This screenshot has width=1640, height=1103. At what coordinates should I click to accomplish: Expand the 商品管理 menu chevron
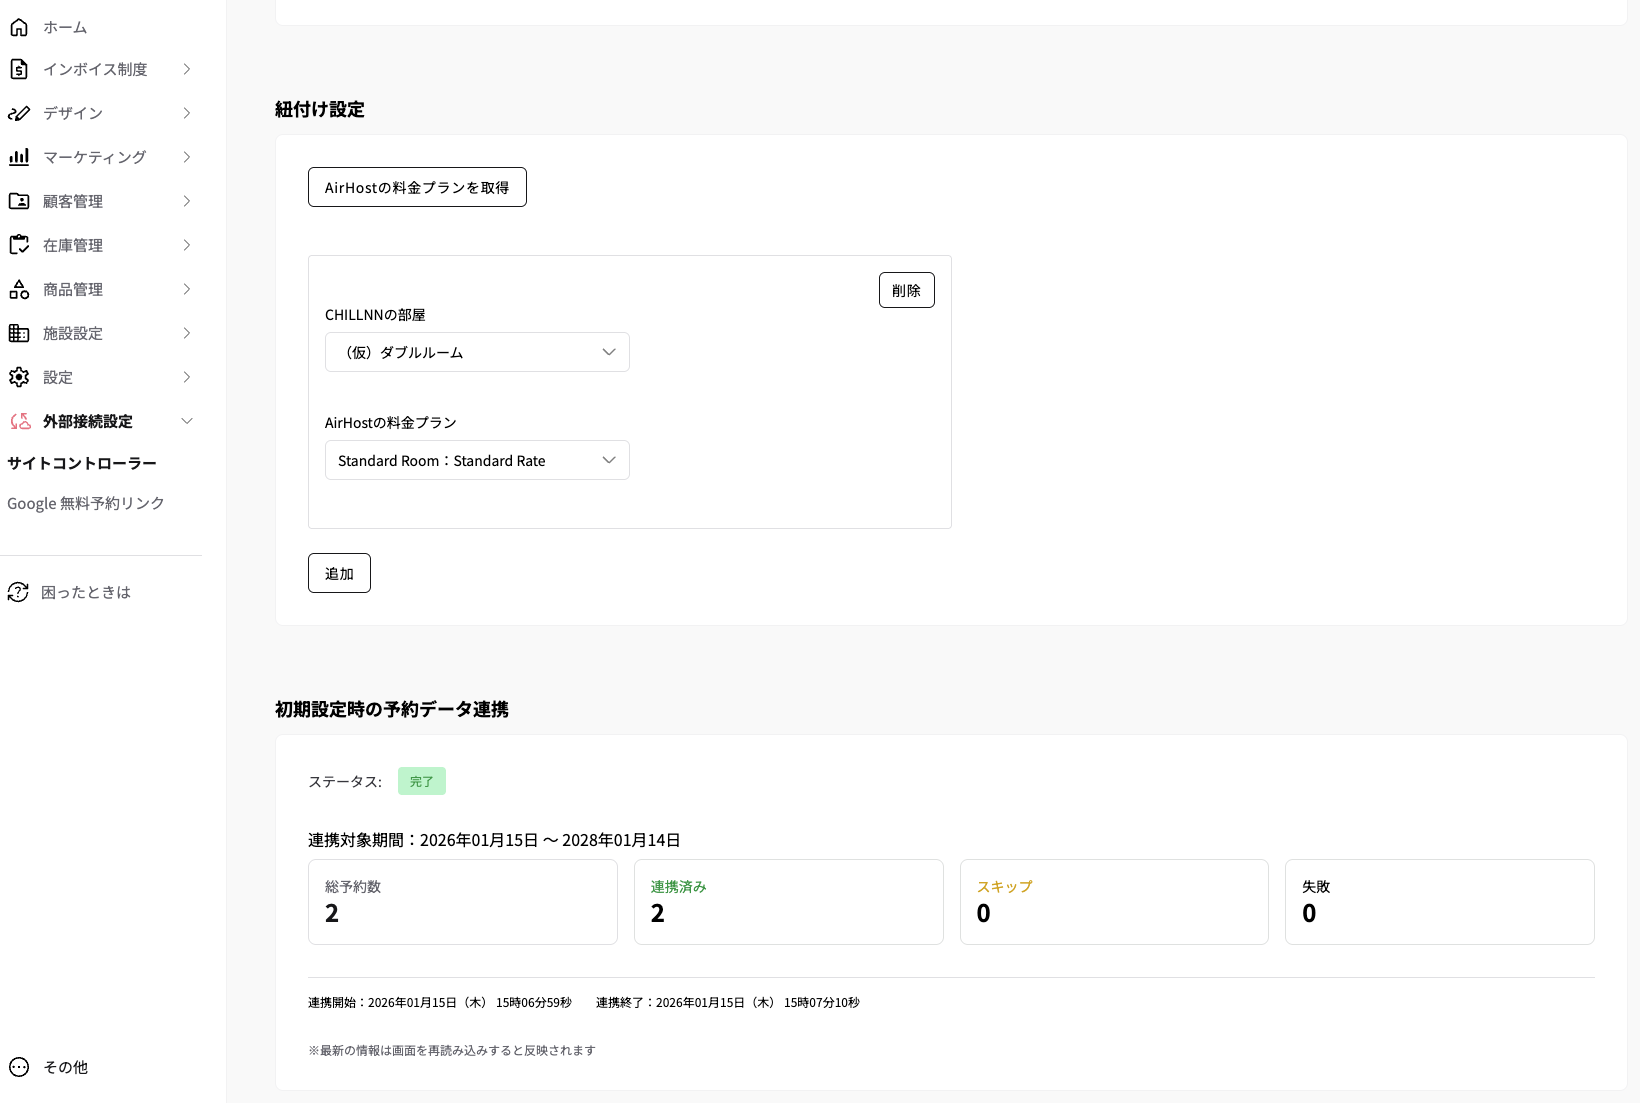click(x=187, y=289)
